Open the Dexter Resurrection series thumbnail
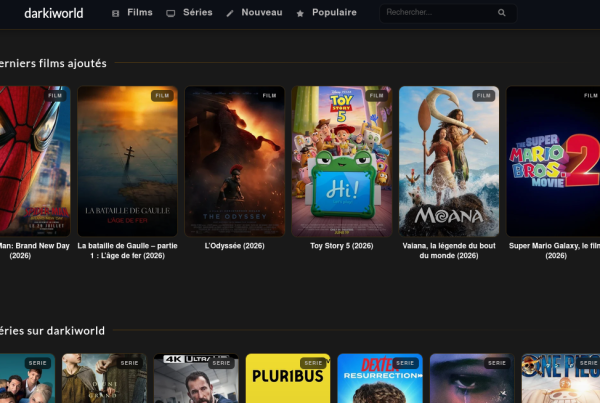Image resolution: width=600 pixels, height=403 pixels. coord(380,378)
